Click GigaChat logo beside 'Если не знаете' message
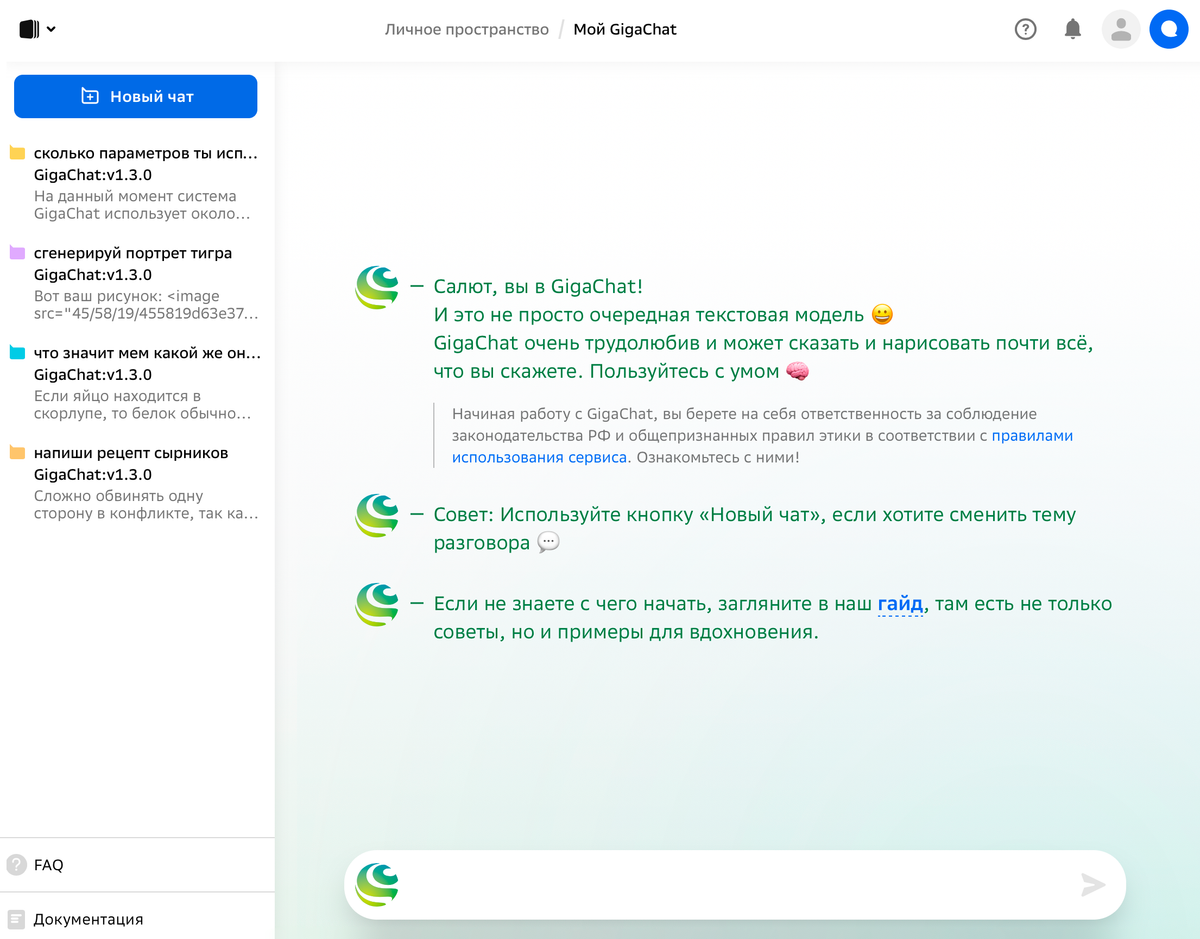Screen dimensions: 1200x939 [377, 604]
